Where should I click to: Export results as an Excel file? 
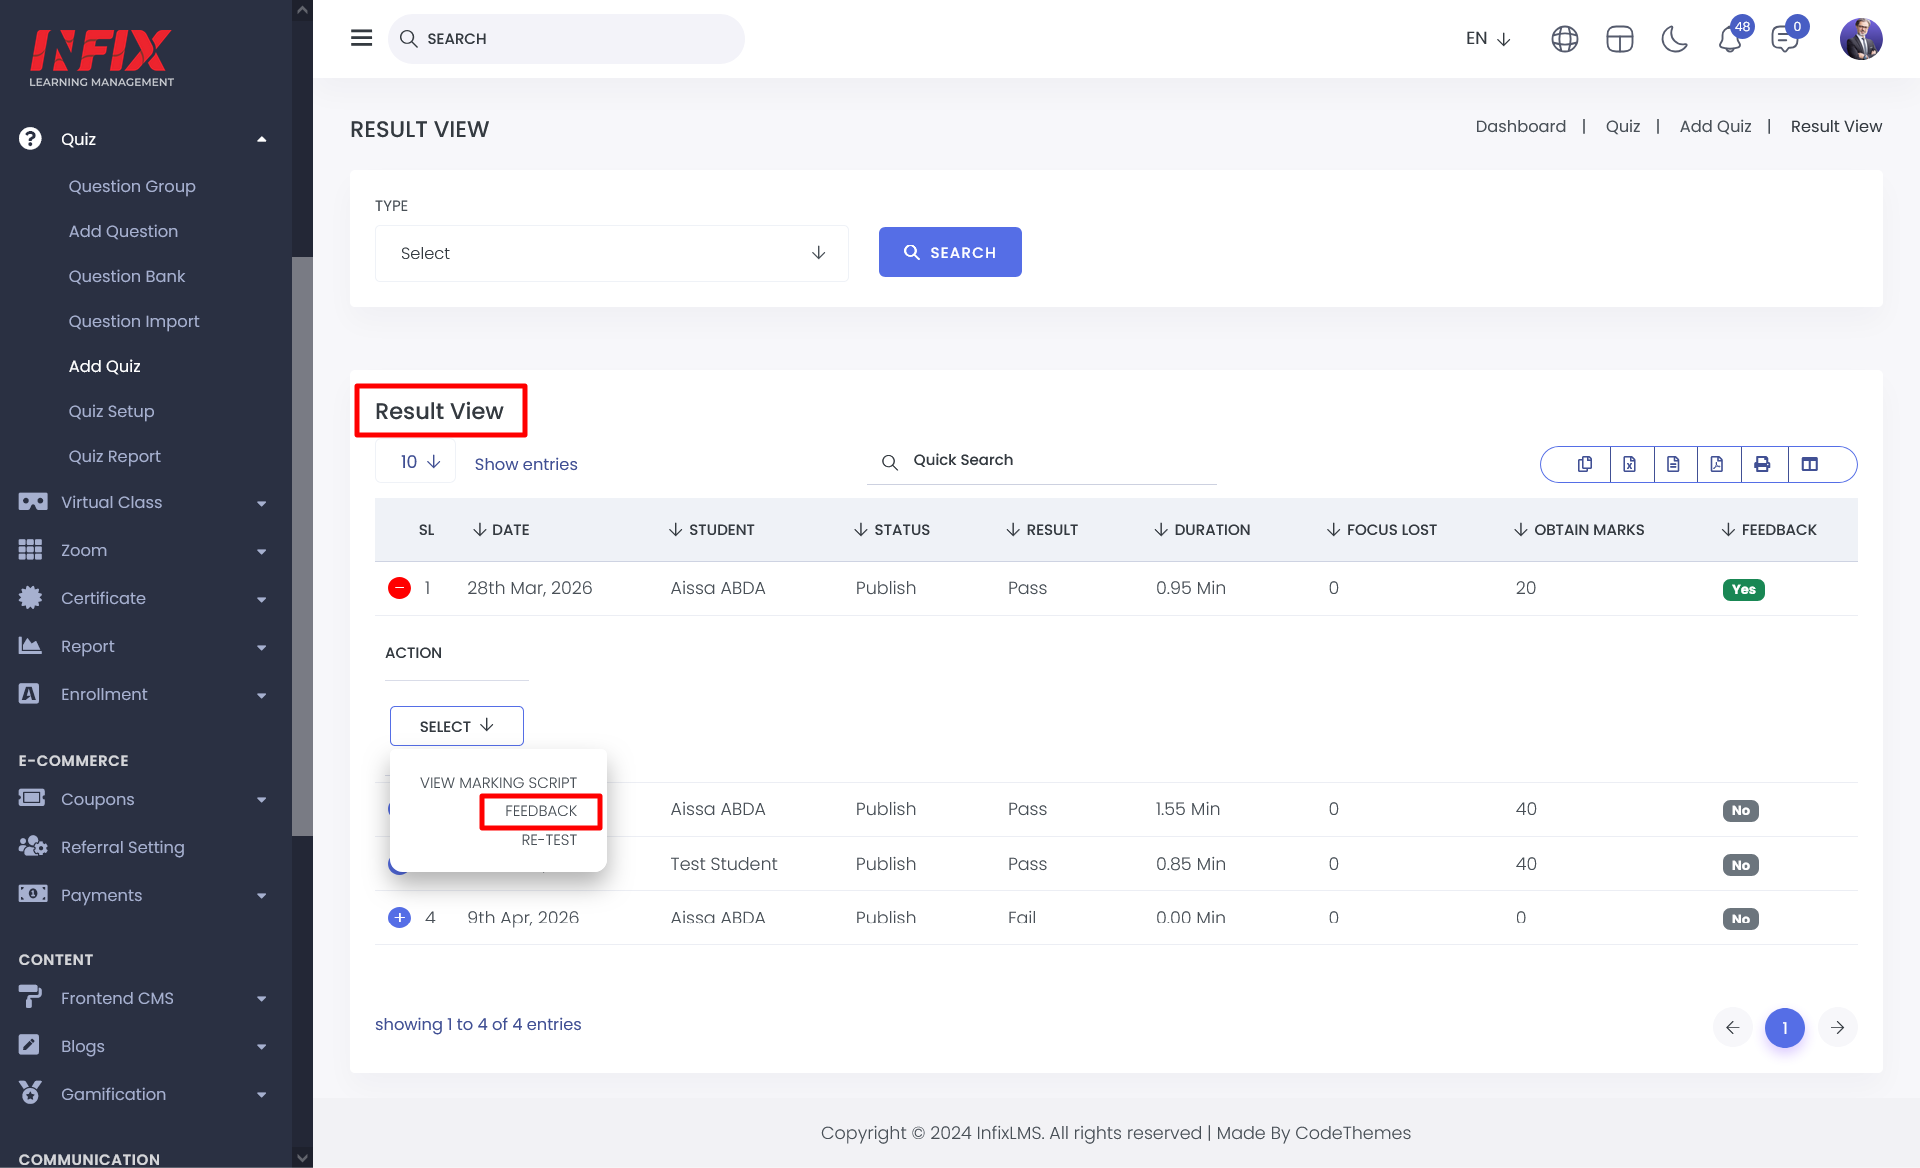click(x=1629, y=464)
